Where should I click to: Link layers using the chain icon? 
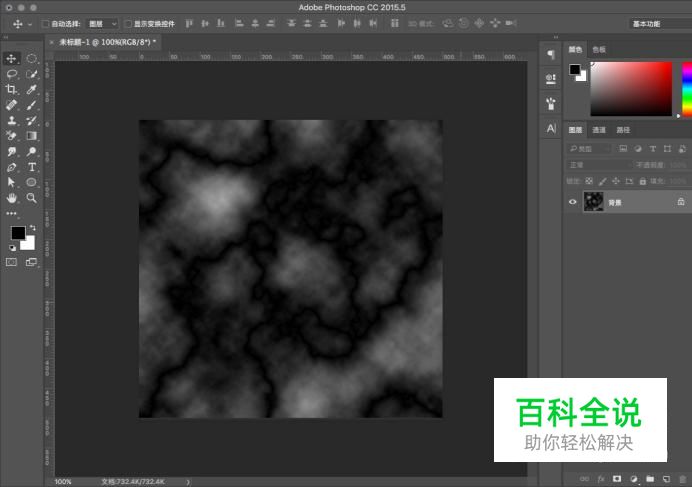pos(584,479)
